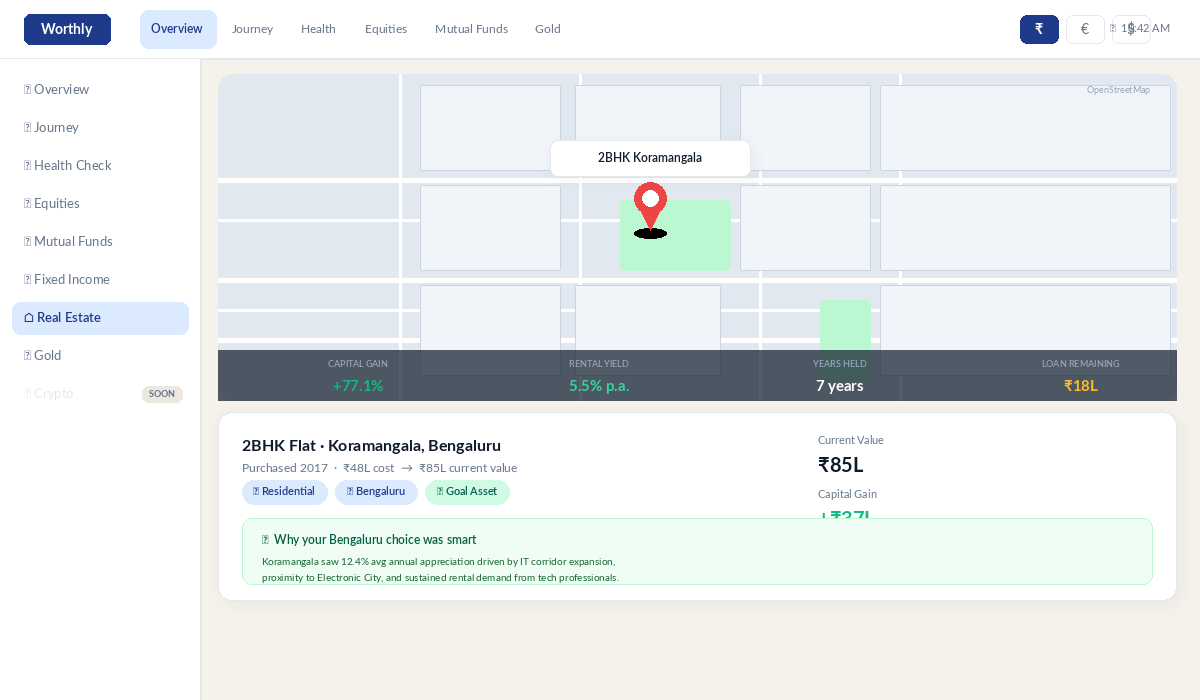Switch currency to Dollar
Screen dimensions: 1200x700
pos(1131,29)
